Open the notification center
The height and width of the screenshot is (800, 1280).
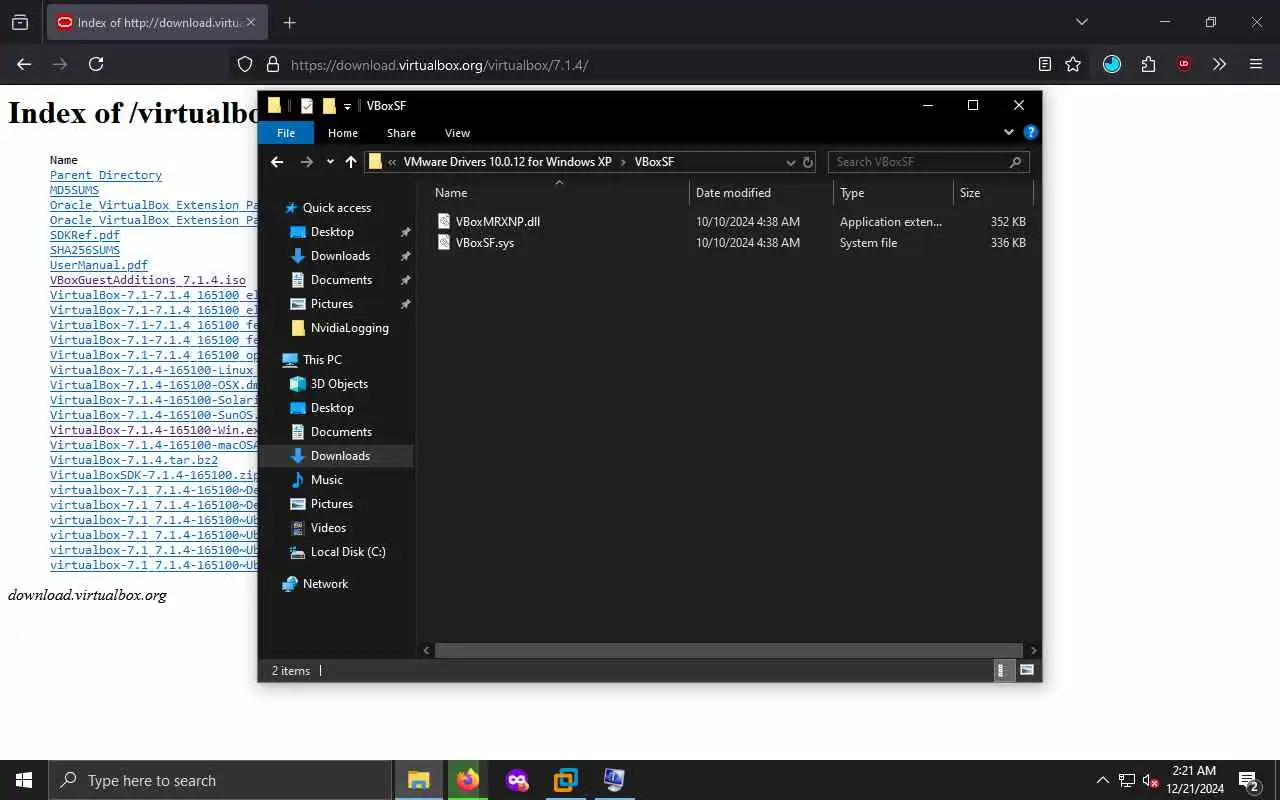pyautogui.click(x=1249, y=780)
